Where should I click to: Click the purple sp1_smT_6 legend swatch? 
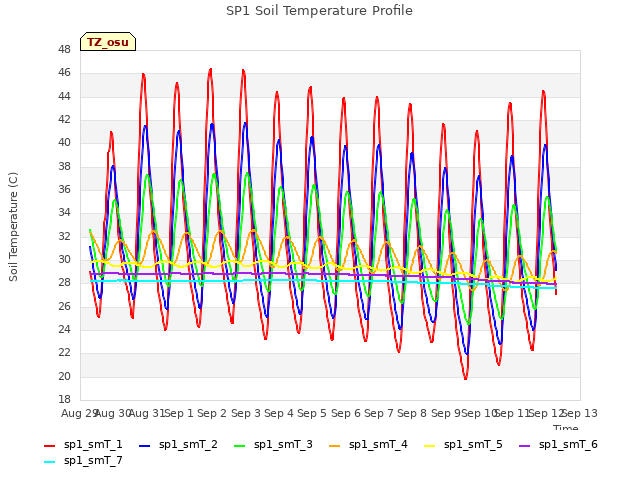(x=524, y=446)
